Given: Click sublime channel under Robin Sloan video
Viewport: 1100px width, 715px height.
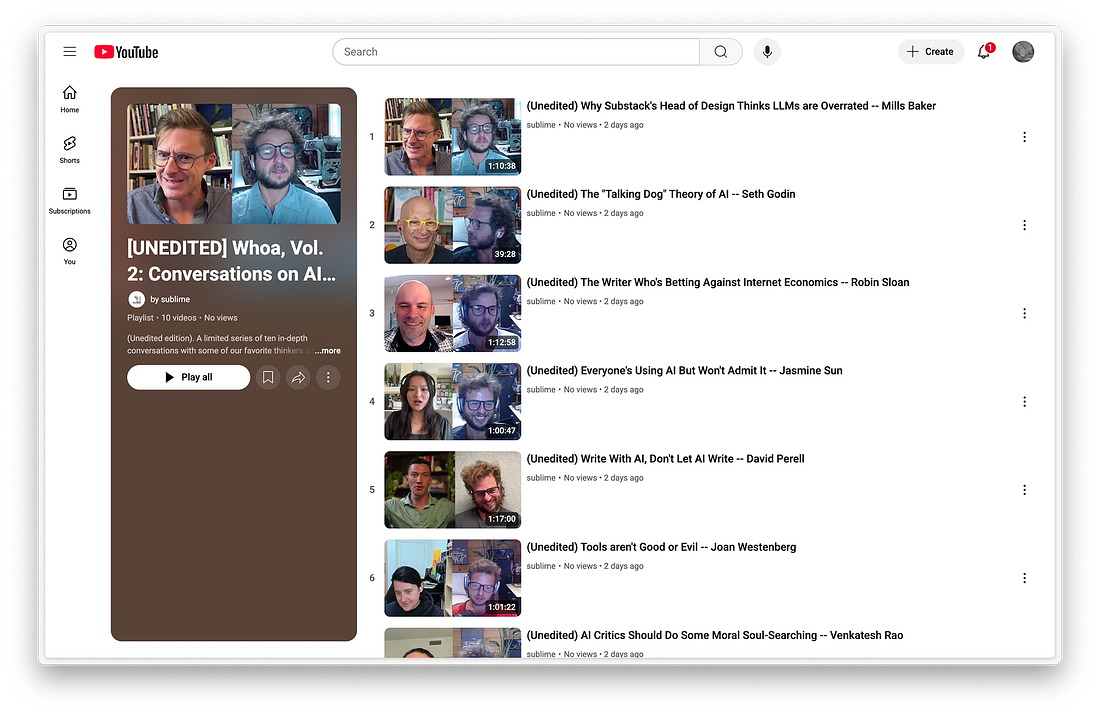Looking at the screenshot, I should (x=541, y=302).
